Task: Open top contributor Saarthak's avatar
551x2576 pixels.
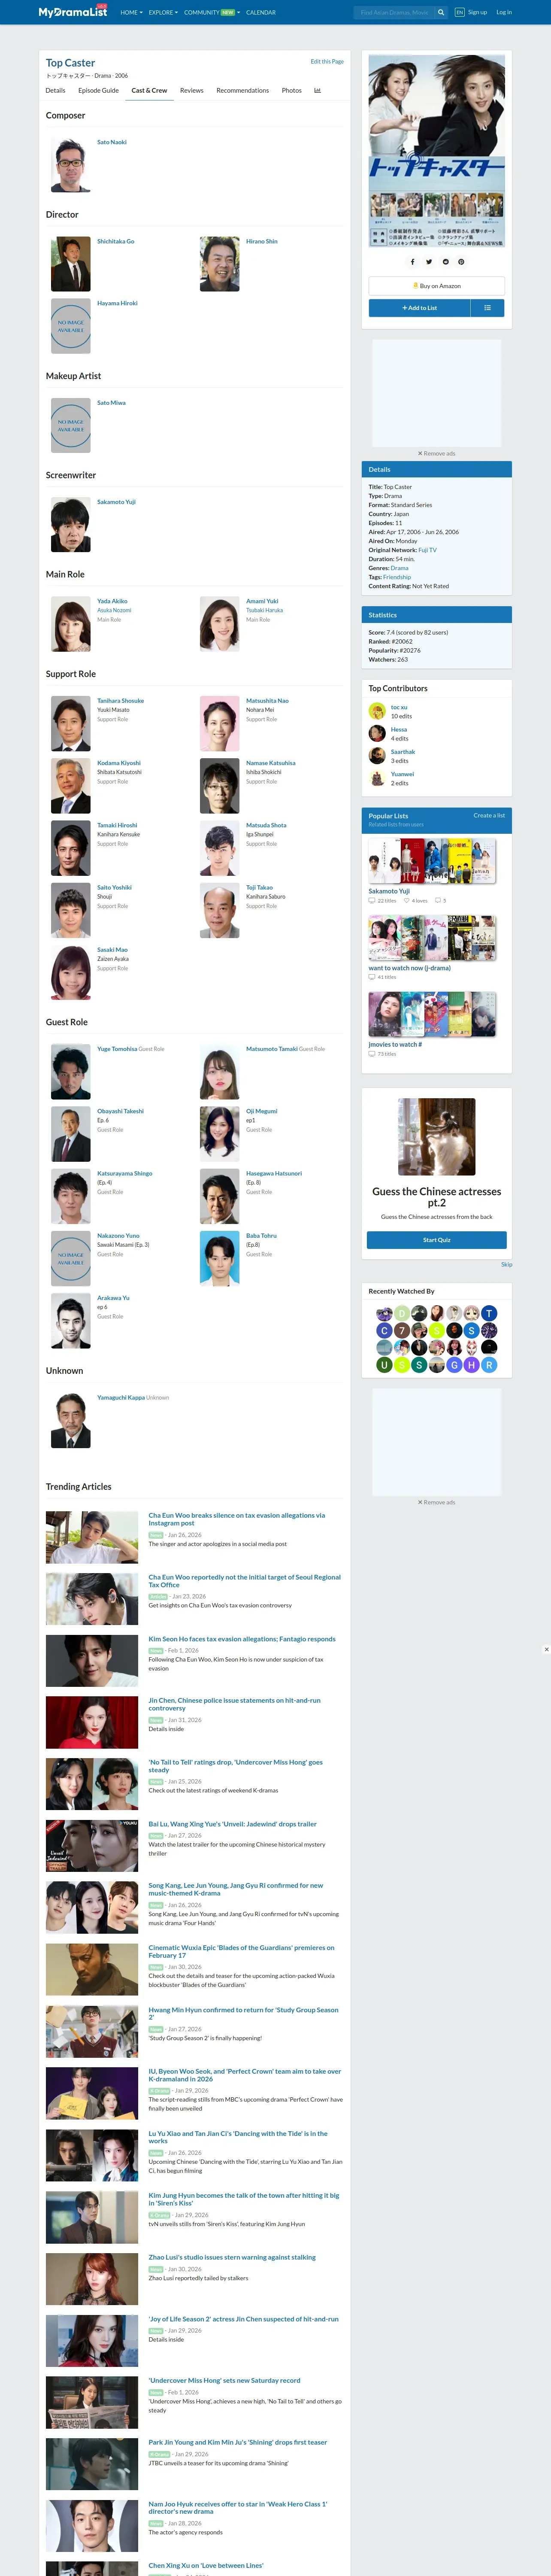Action: [x=377, y=756]
